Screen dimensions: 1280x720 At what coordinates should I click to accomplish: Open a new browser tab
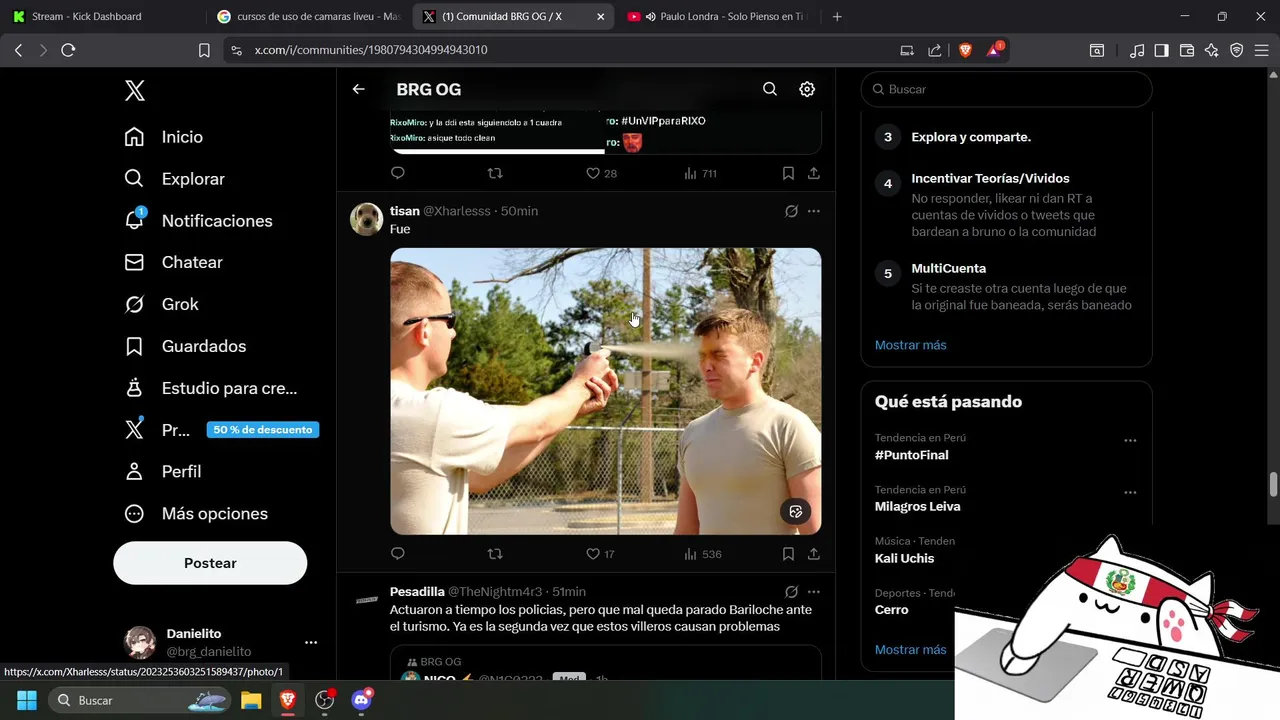[837, 17]
